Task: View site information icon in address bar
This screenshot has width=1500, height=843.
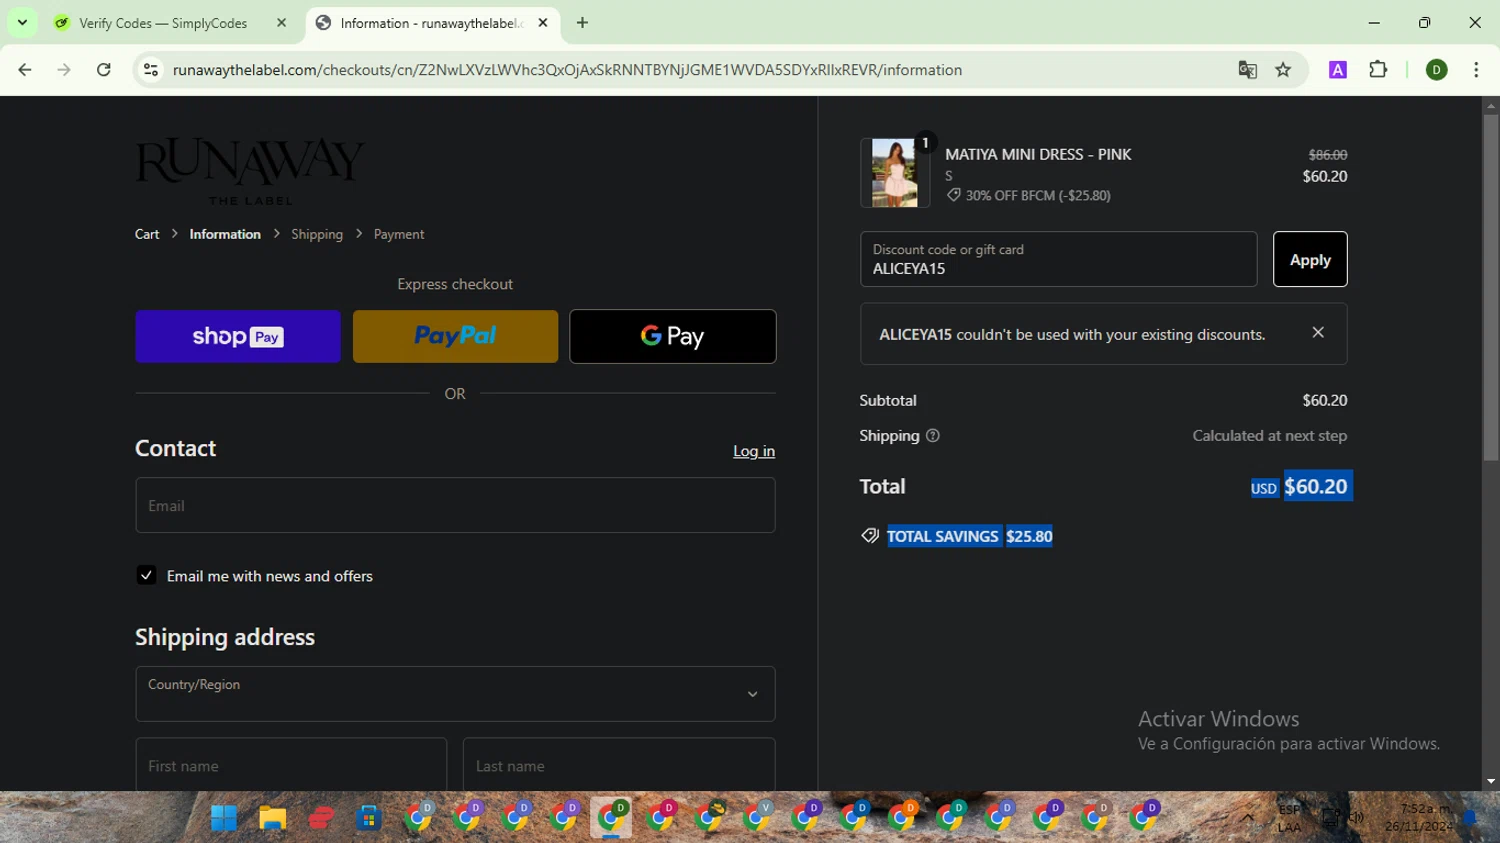Action: click(151, 70)
